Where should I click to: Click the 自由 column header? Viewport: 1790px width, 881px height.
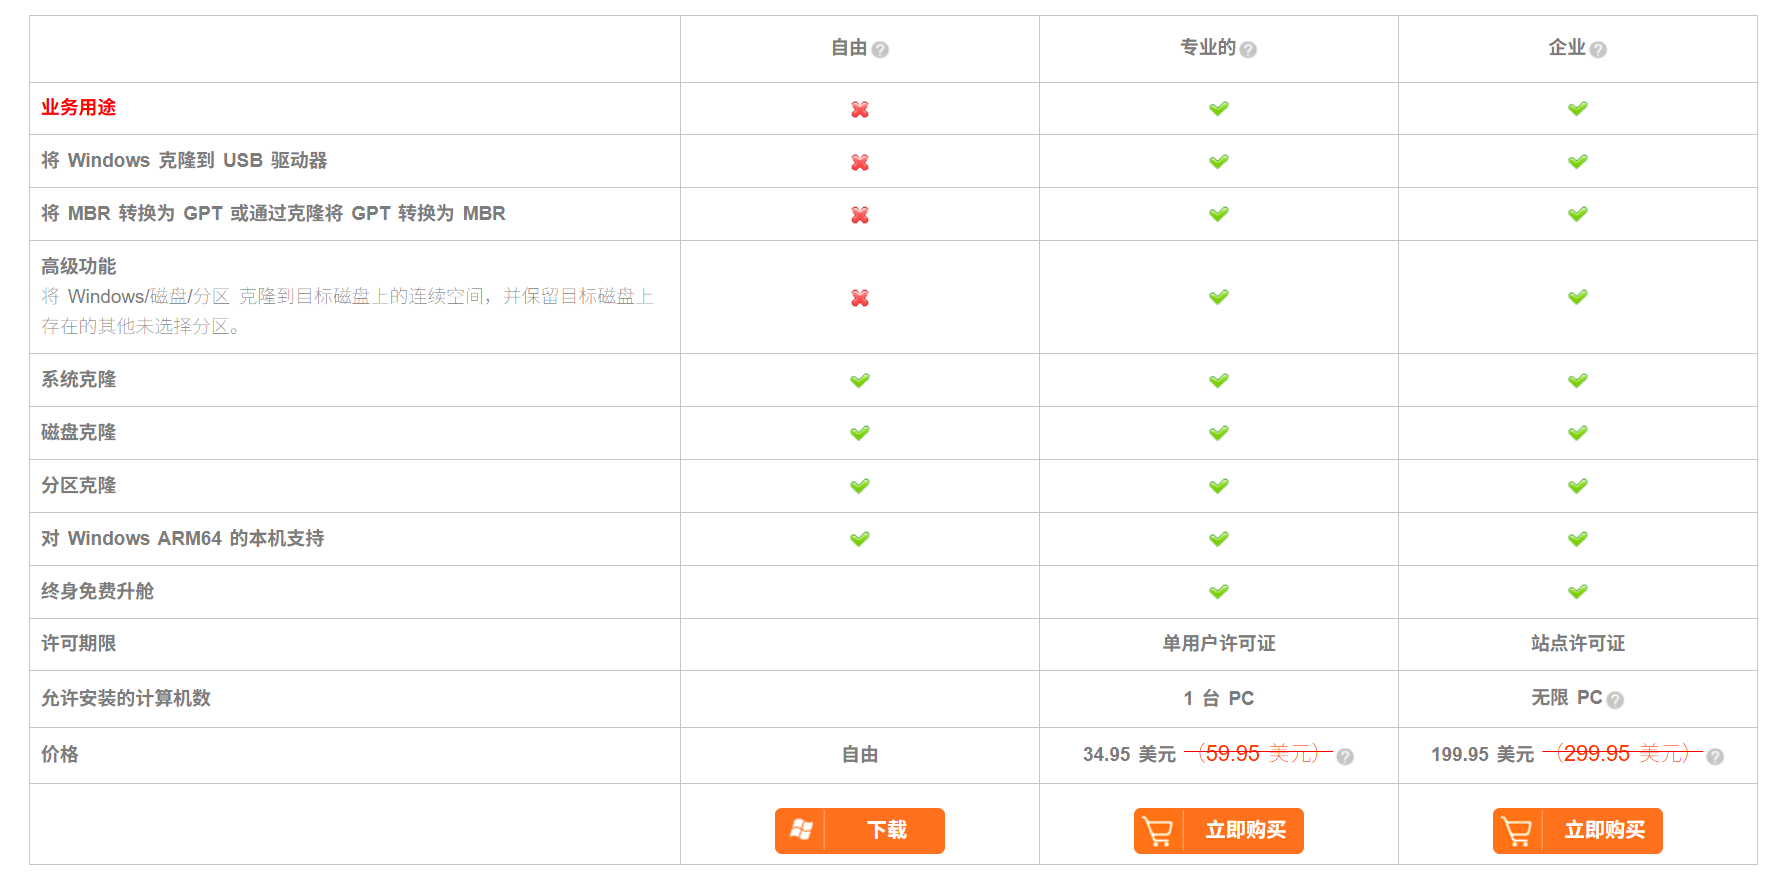(x=849, y=47)
